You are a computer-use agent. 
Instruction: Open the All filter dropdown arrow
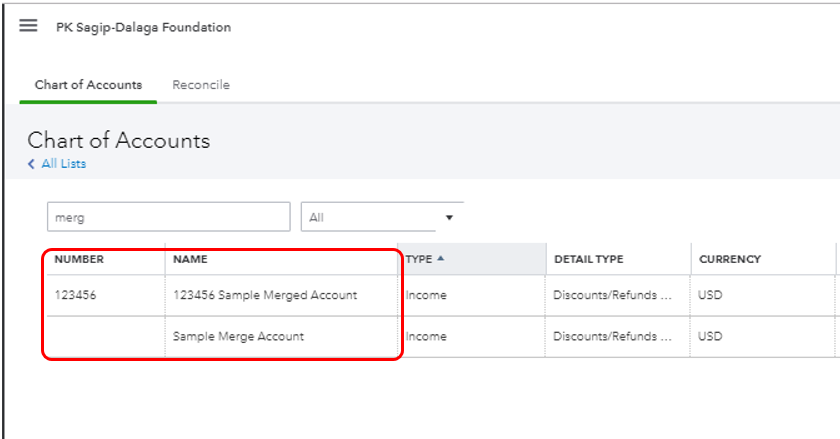(x=449, y=217)
